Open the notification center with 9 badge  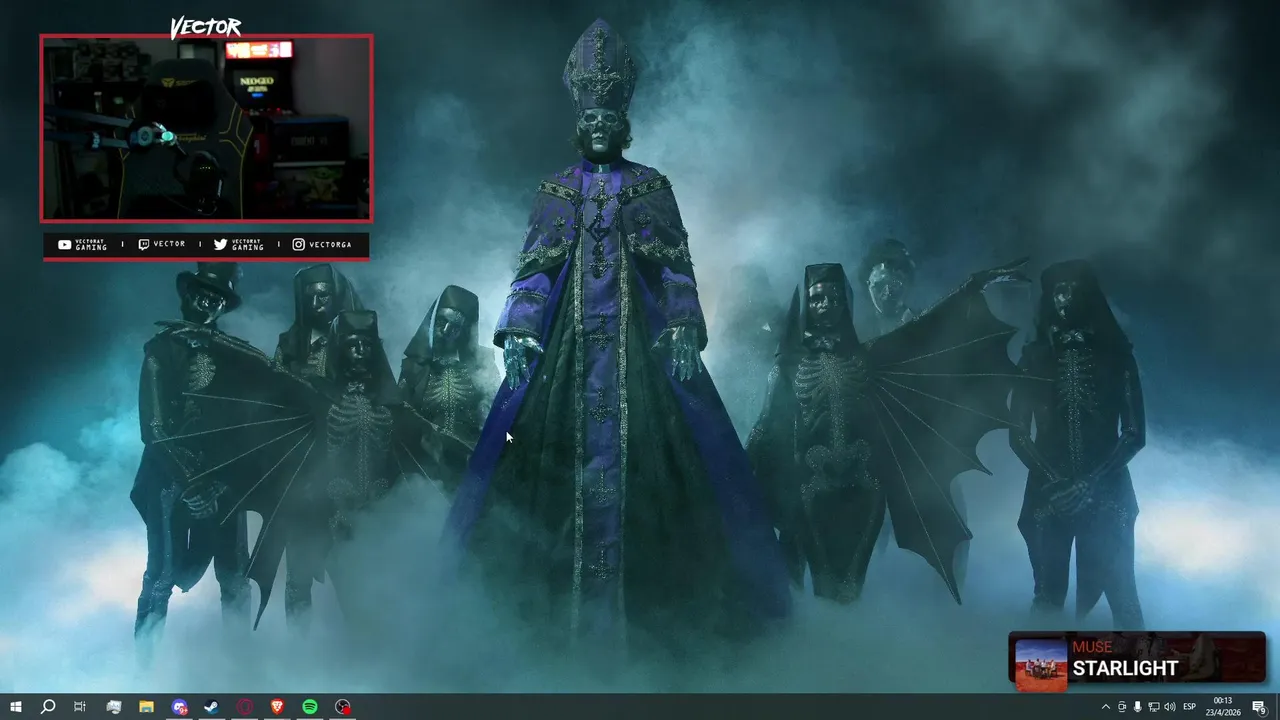(x=1259, y=707)
